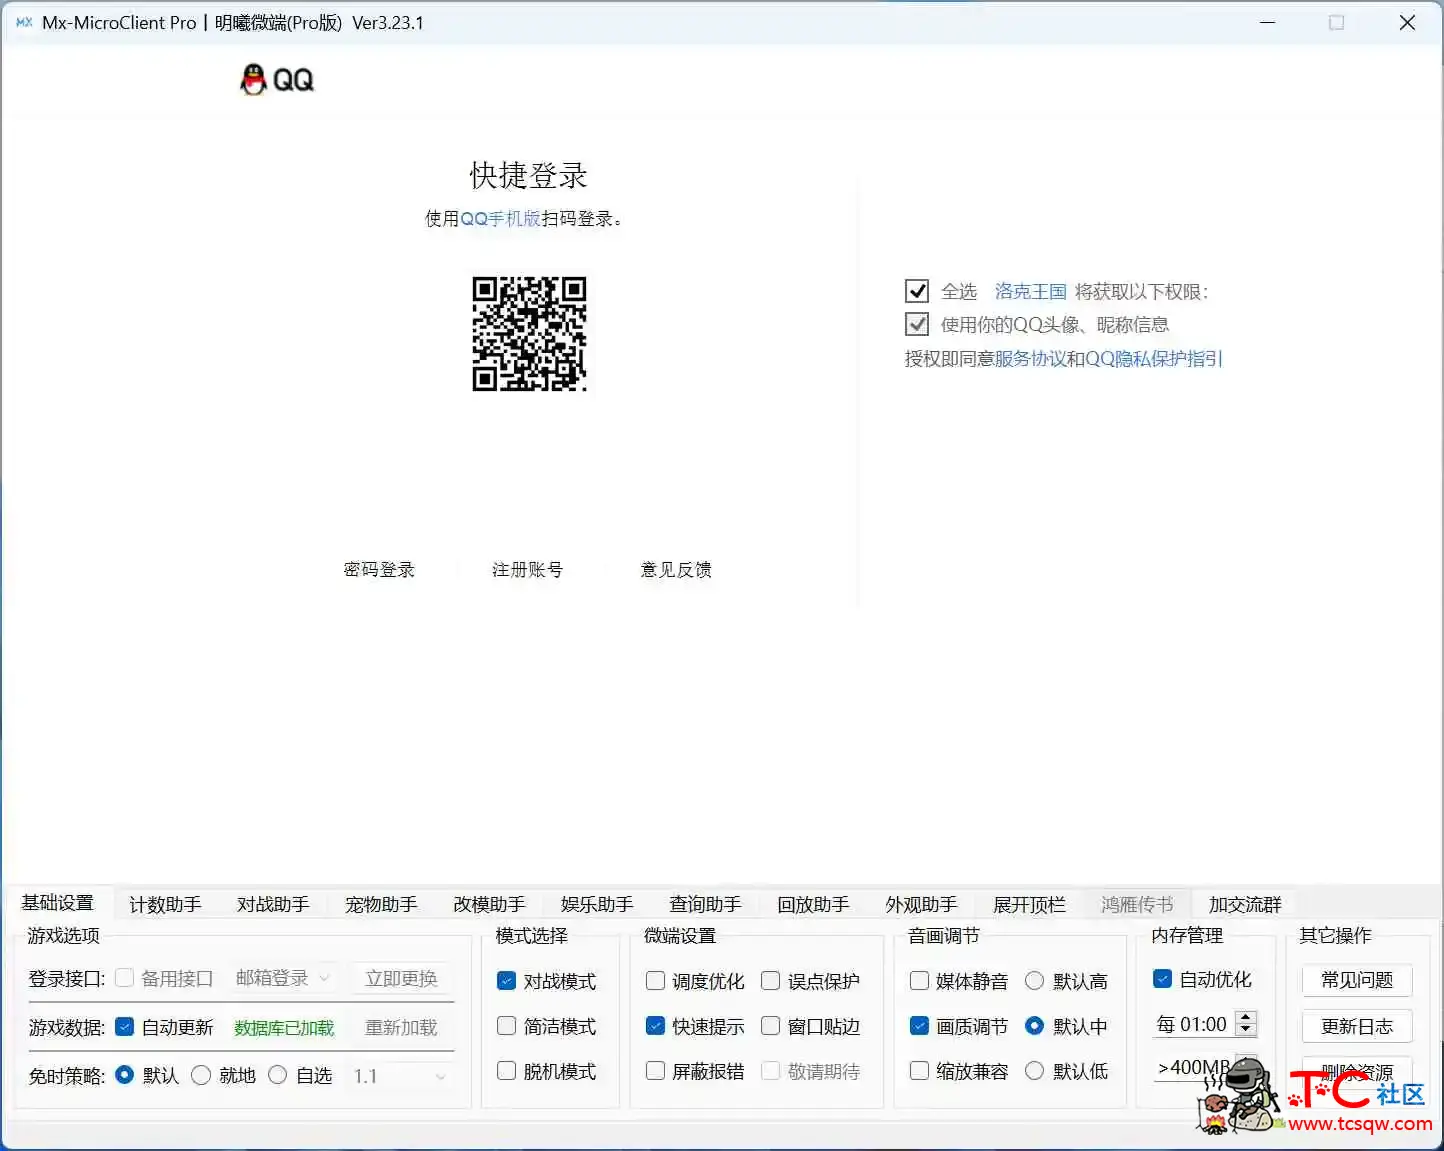Select the 自选 radio button
Image resolution: width=1444 pixels, height=1151 pixels.
278,1075
